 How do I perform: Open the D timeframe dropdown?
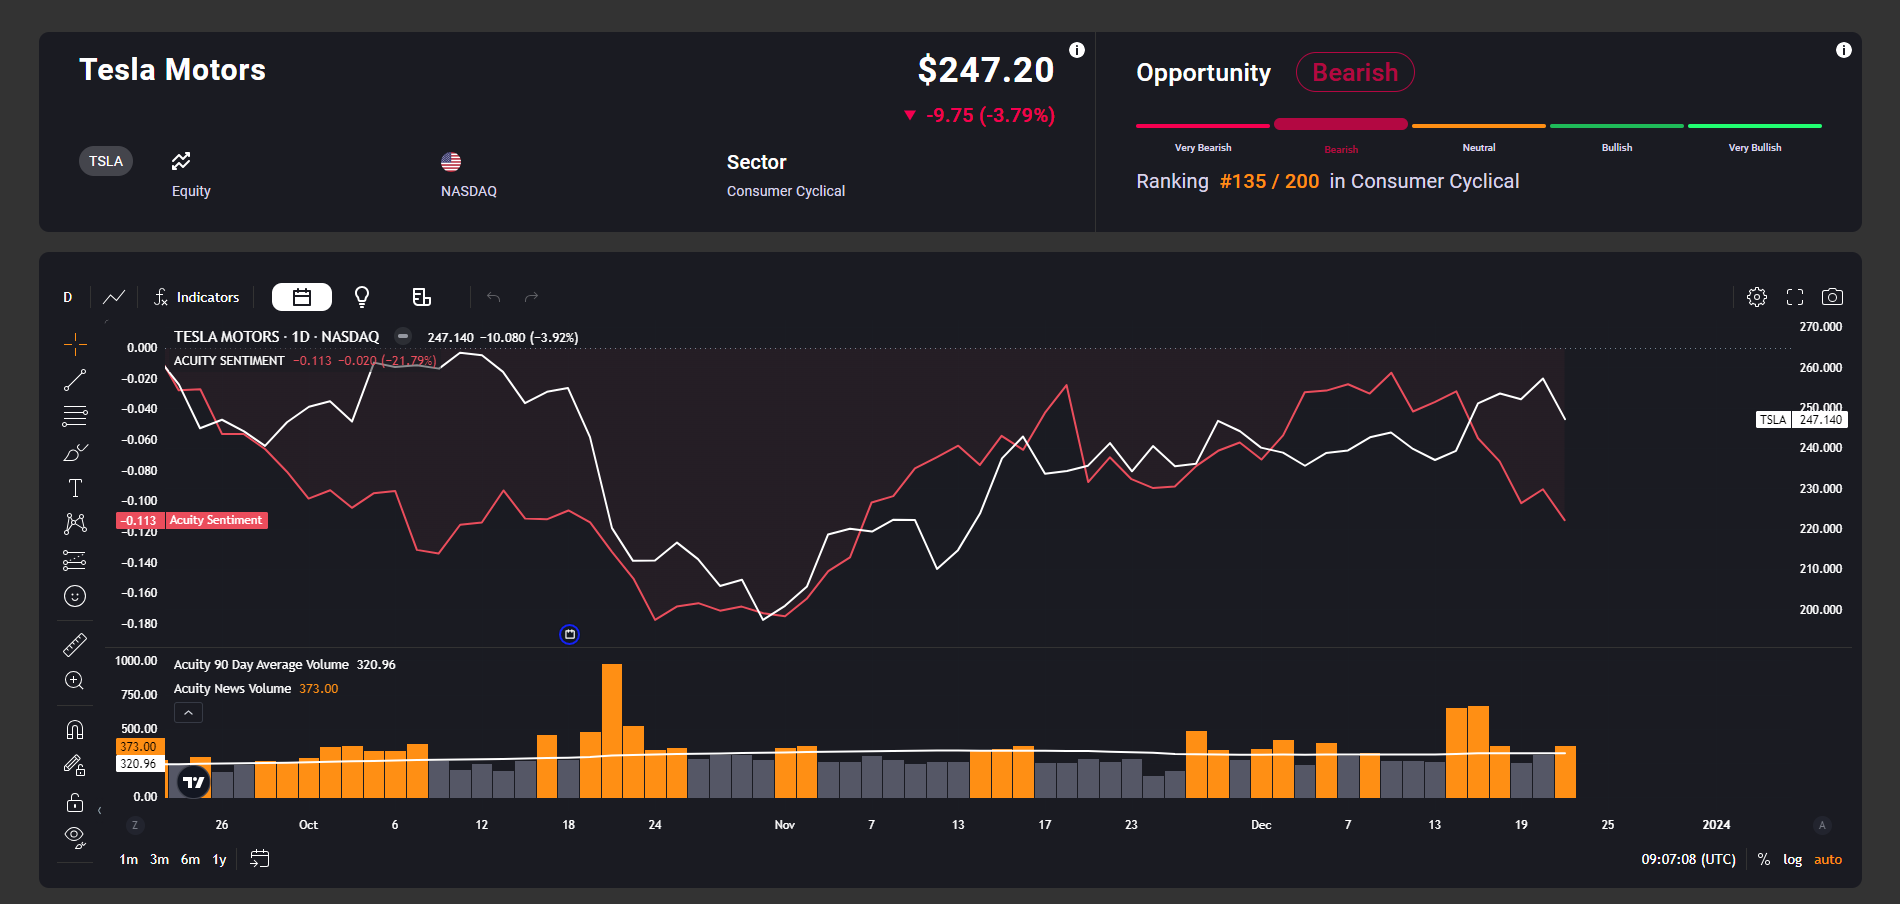pyautogui.click(x=67, y=297)
